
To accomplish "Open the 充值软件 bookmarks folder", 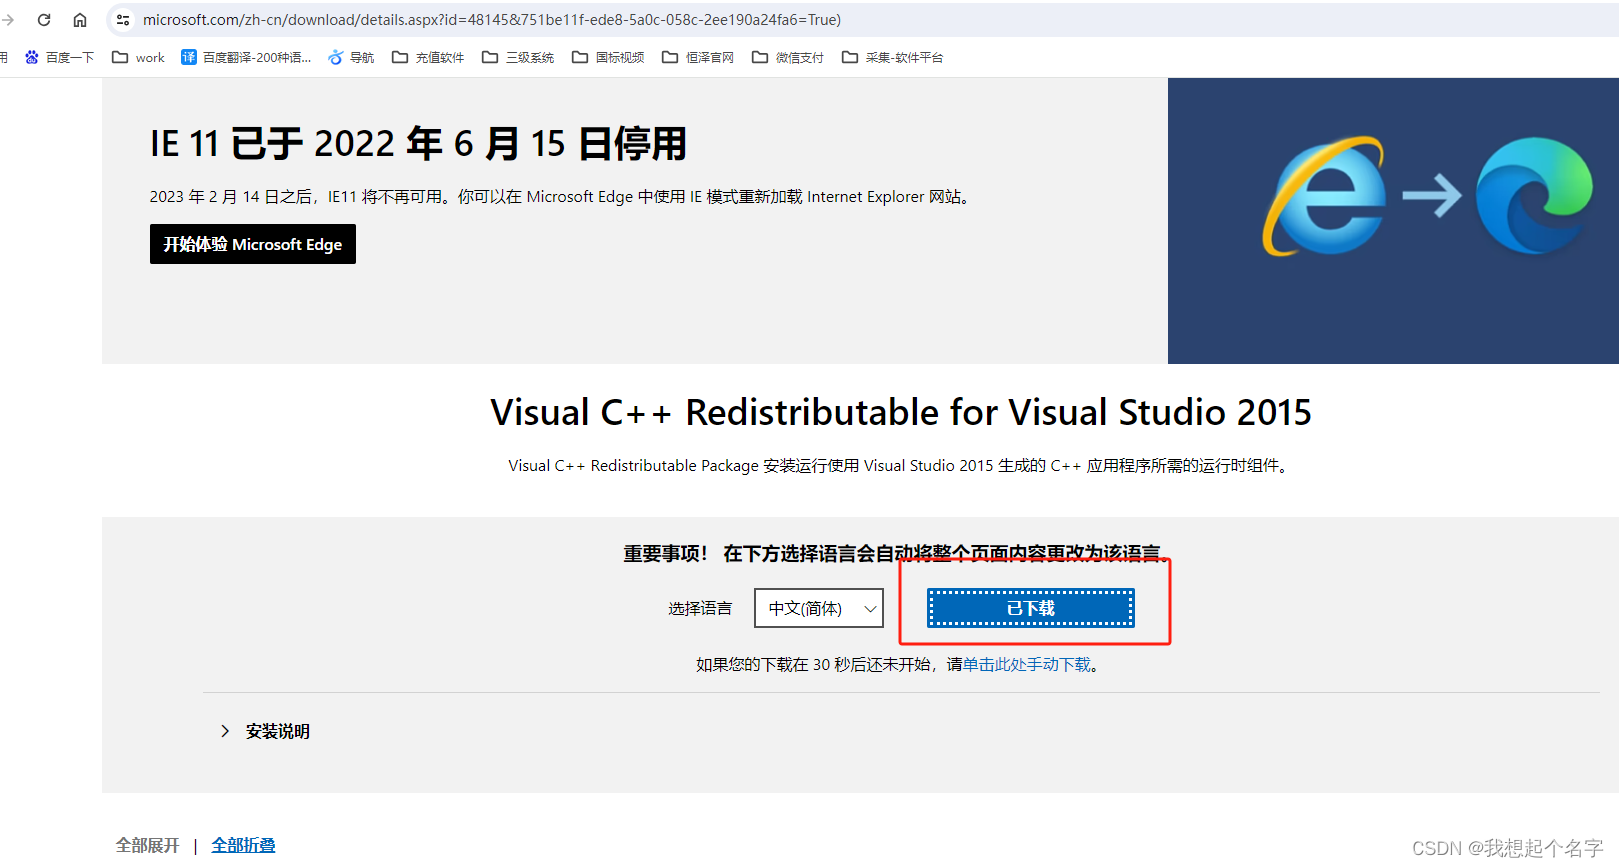I will click(x=428, y=57).
